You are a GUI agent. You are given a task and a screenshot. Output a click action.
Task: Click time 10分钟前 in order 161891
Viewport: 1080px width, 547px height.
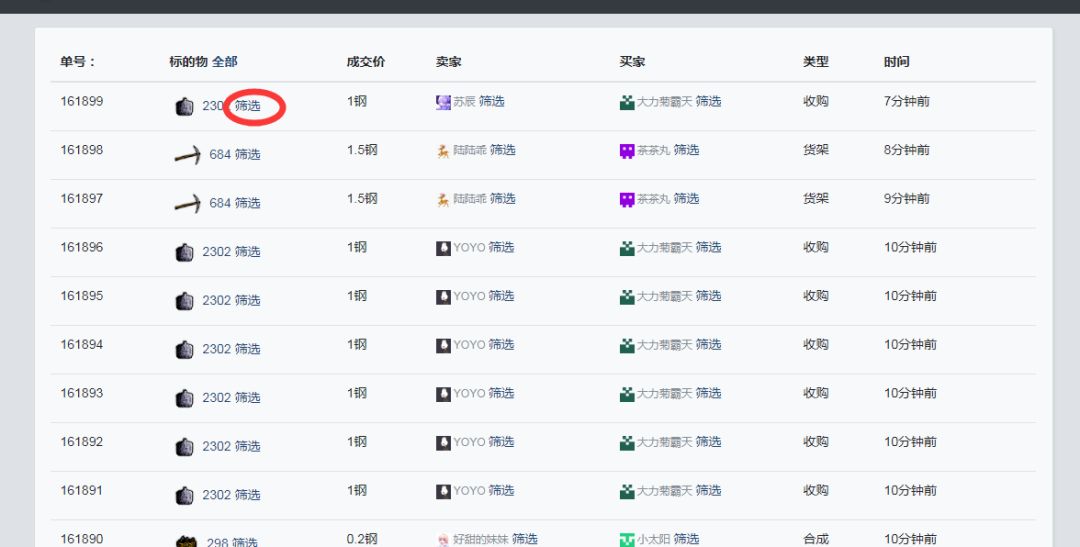pos(910,491)
